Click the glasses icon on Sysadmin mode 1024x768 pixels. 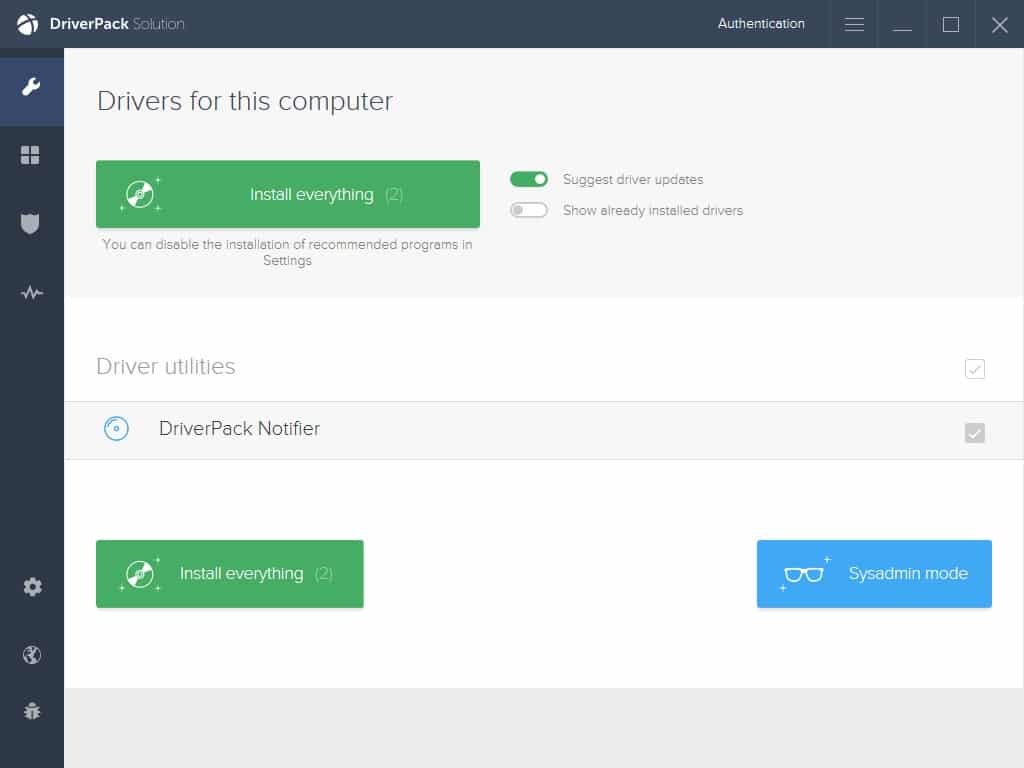tap(803, 574)
